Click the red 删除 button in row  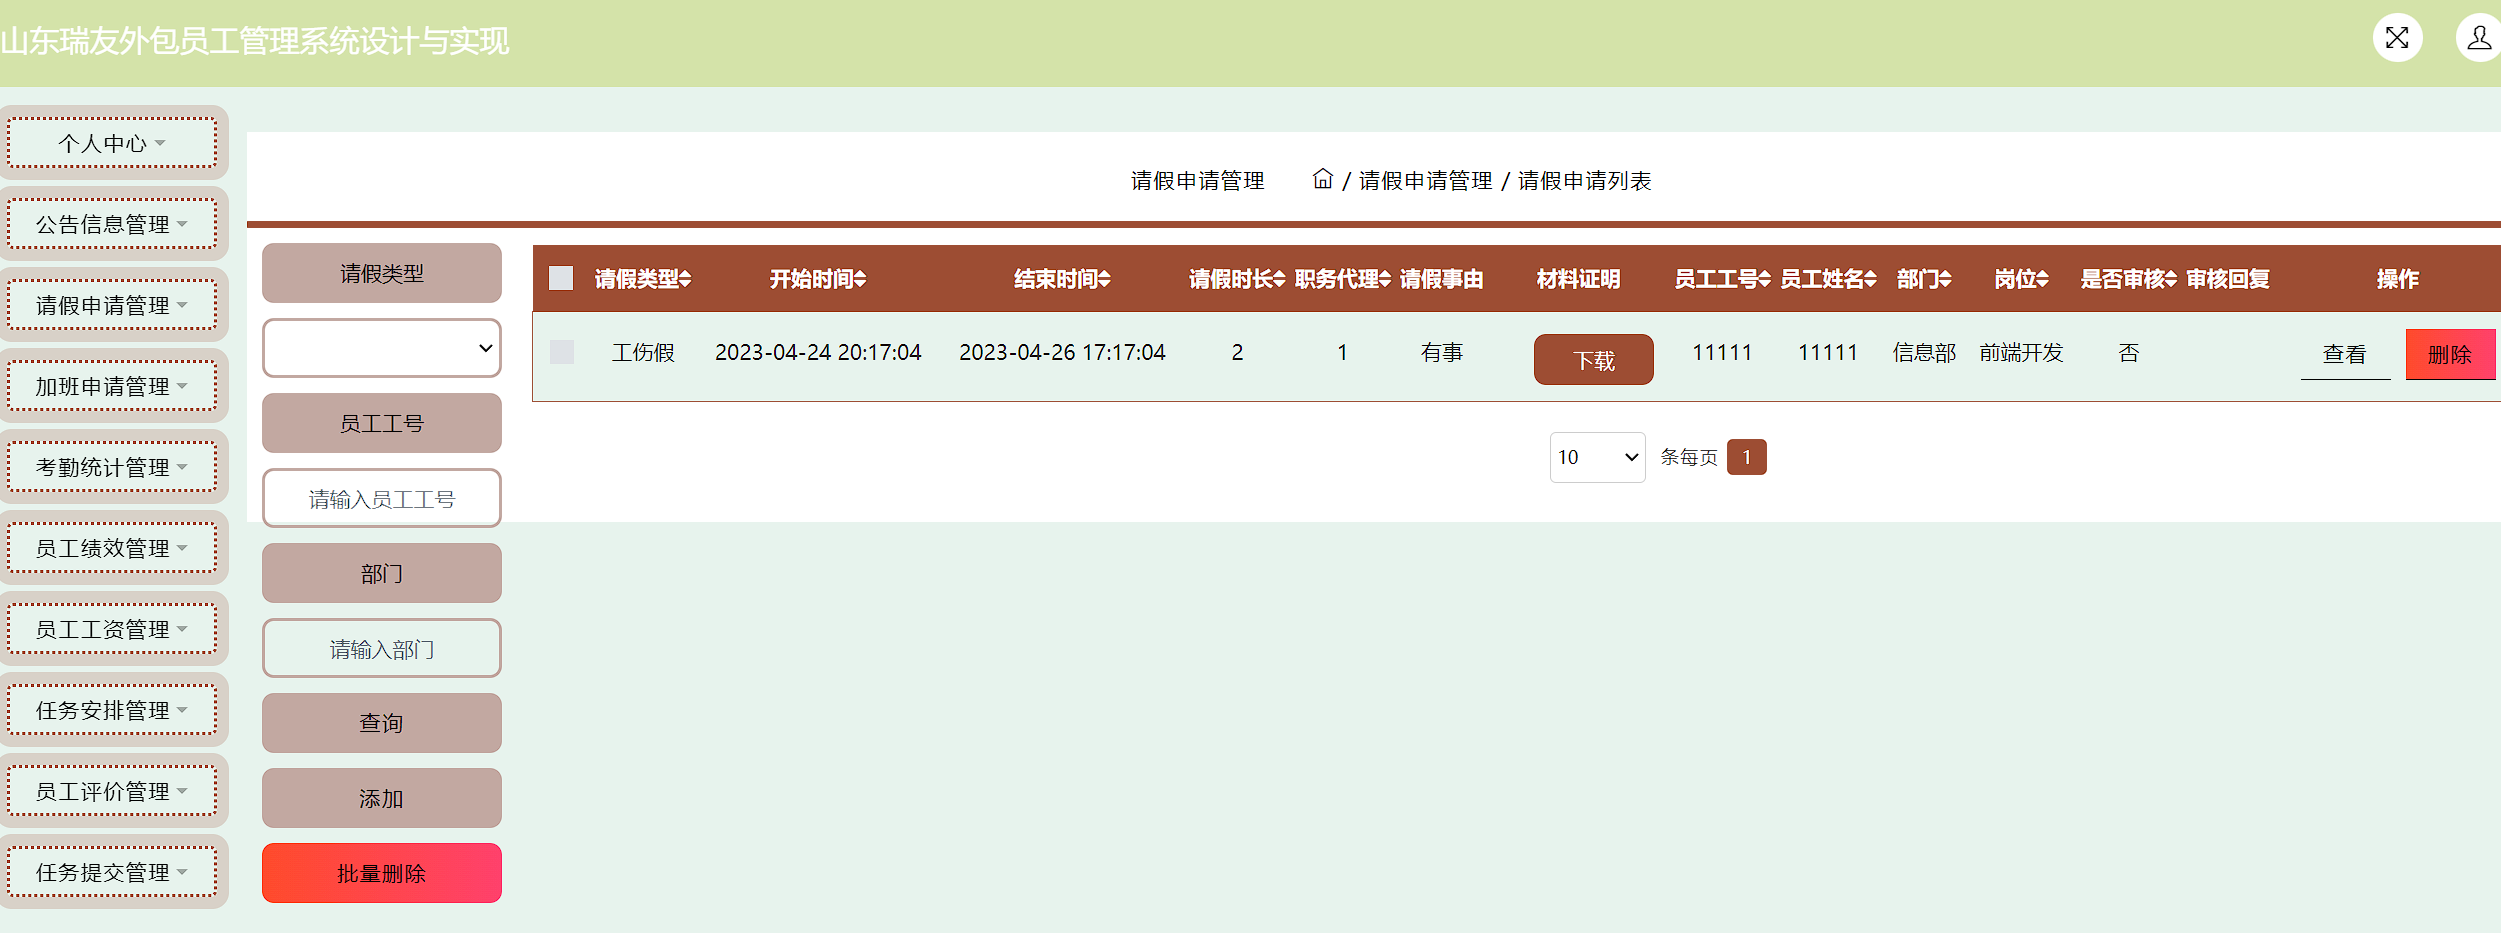click(x=2450, y=354)
